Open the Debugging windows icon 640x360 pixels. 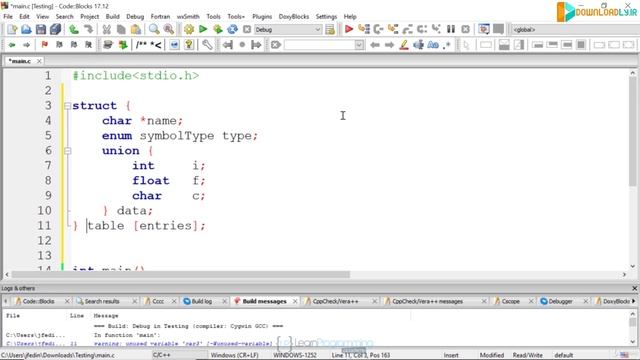click(x=484, y=29)
